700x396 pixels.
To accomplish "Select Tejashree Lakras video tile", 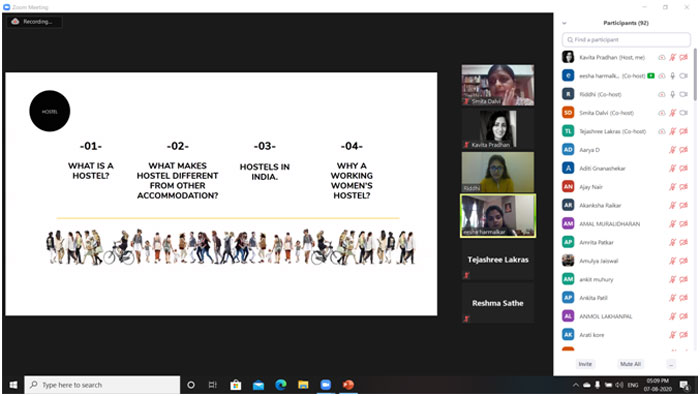I will 498,260.
